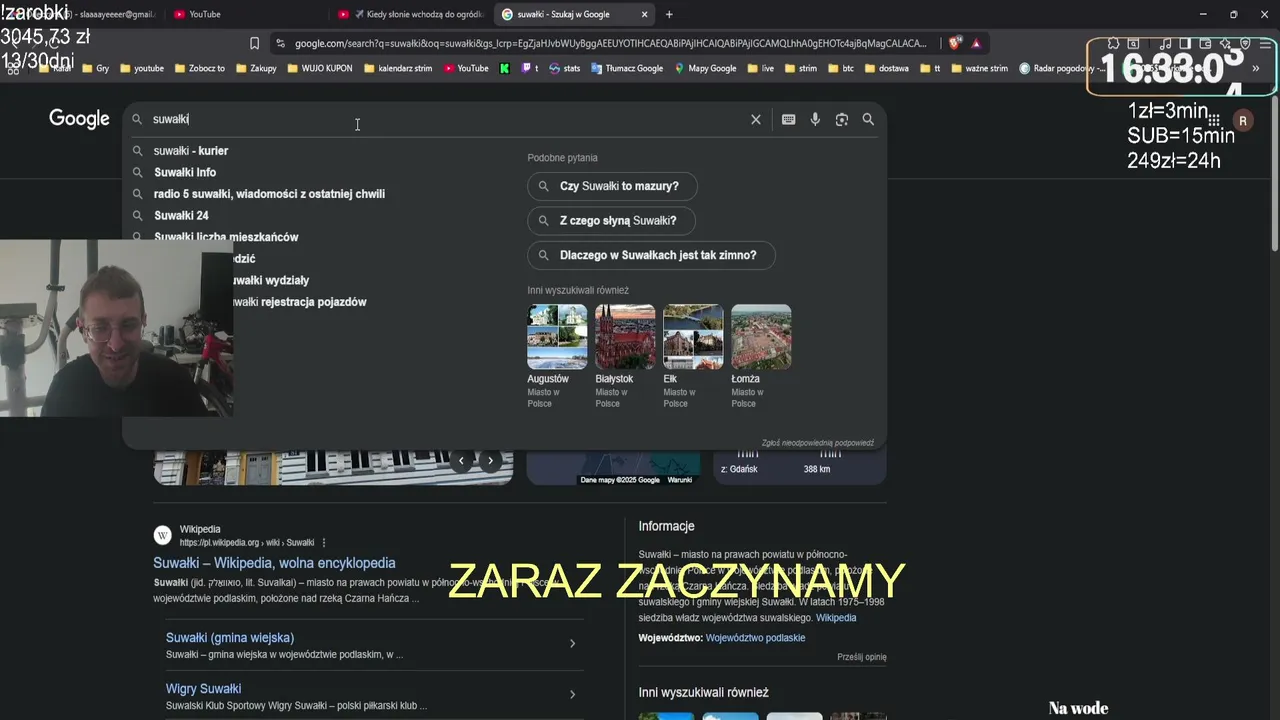Choose suggestion 'Suwałki Info'
1280x720 pixels.
[x=185, y=172]
